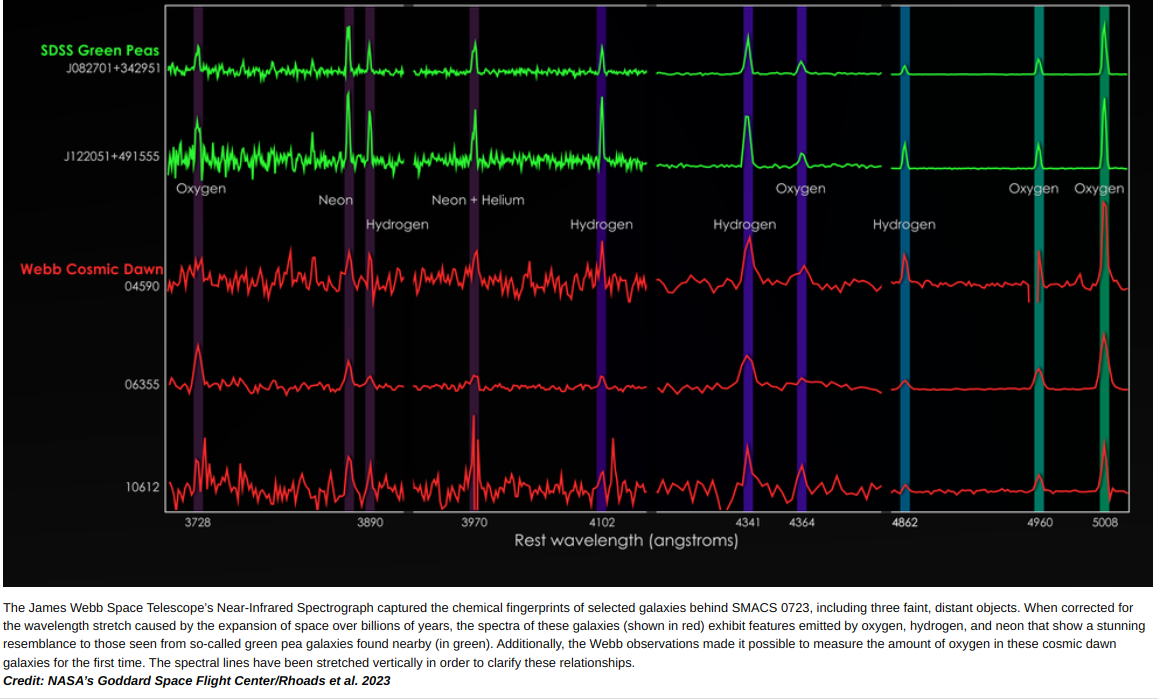The height and width of the screenshot is (699, 1158).
Task: Click the 3970 wavelength tick label
Action: click(x=474, y=523)
